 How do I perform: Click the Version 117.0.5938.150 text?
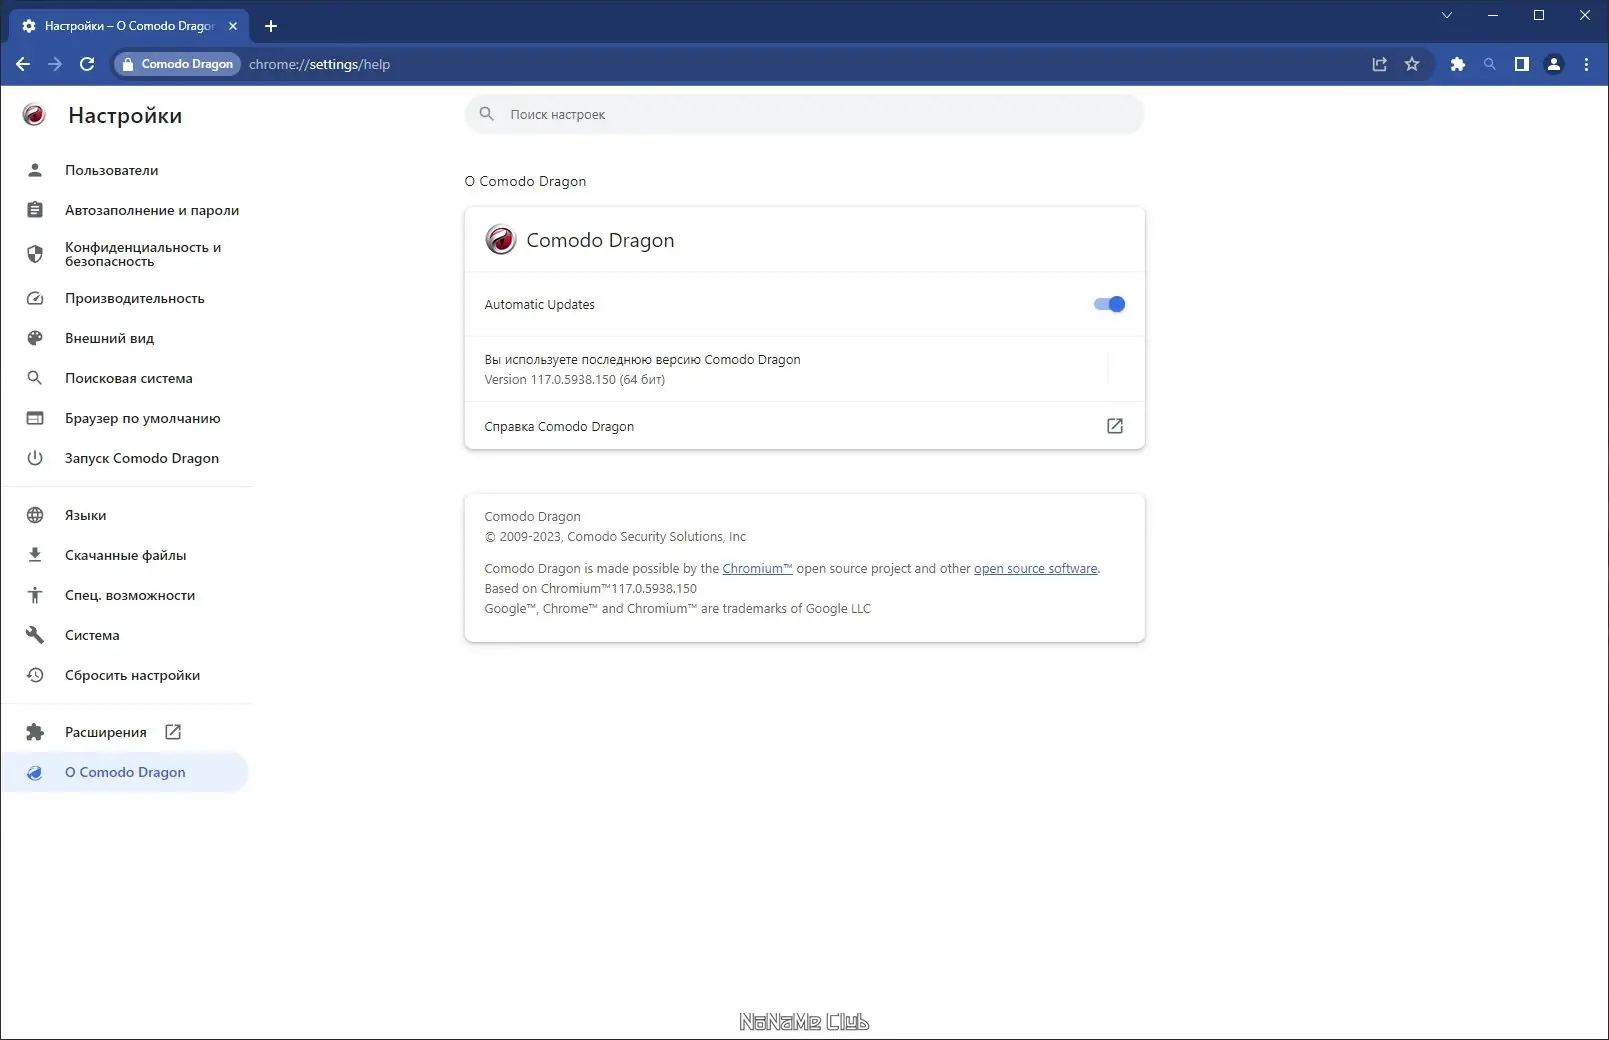click(574, 379)
